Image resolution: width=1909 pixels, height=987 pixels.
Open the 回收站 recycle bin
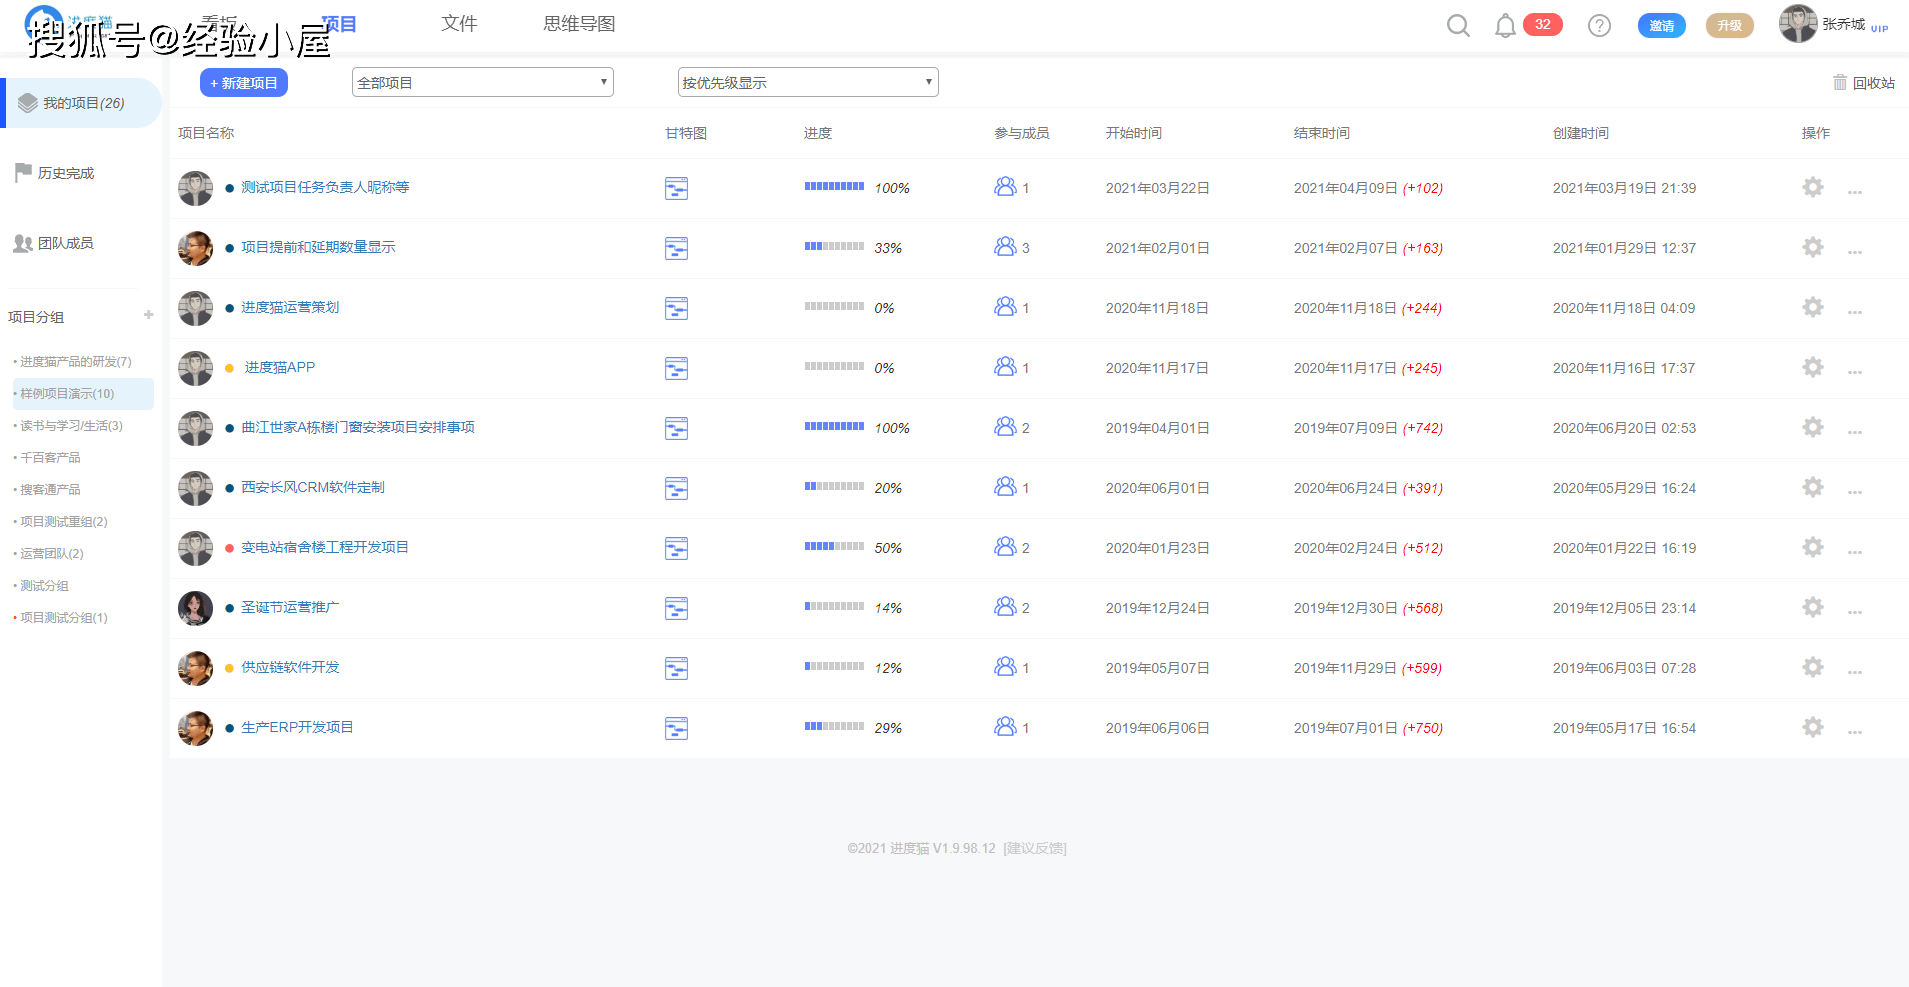point(1863,83)
